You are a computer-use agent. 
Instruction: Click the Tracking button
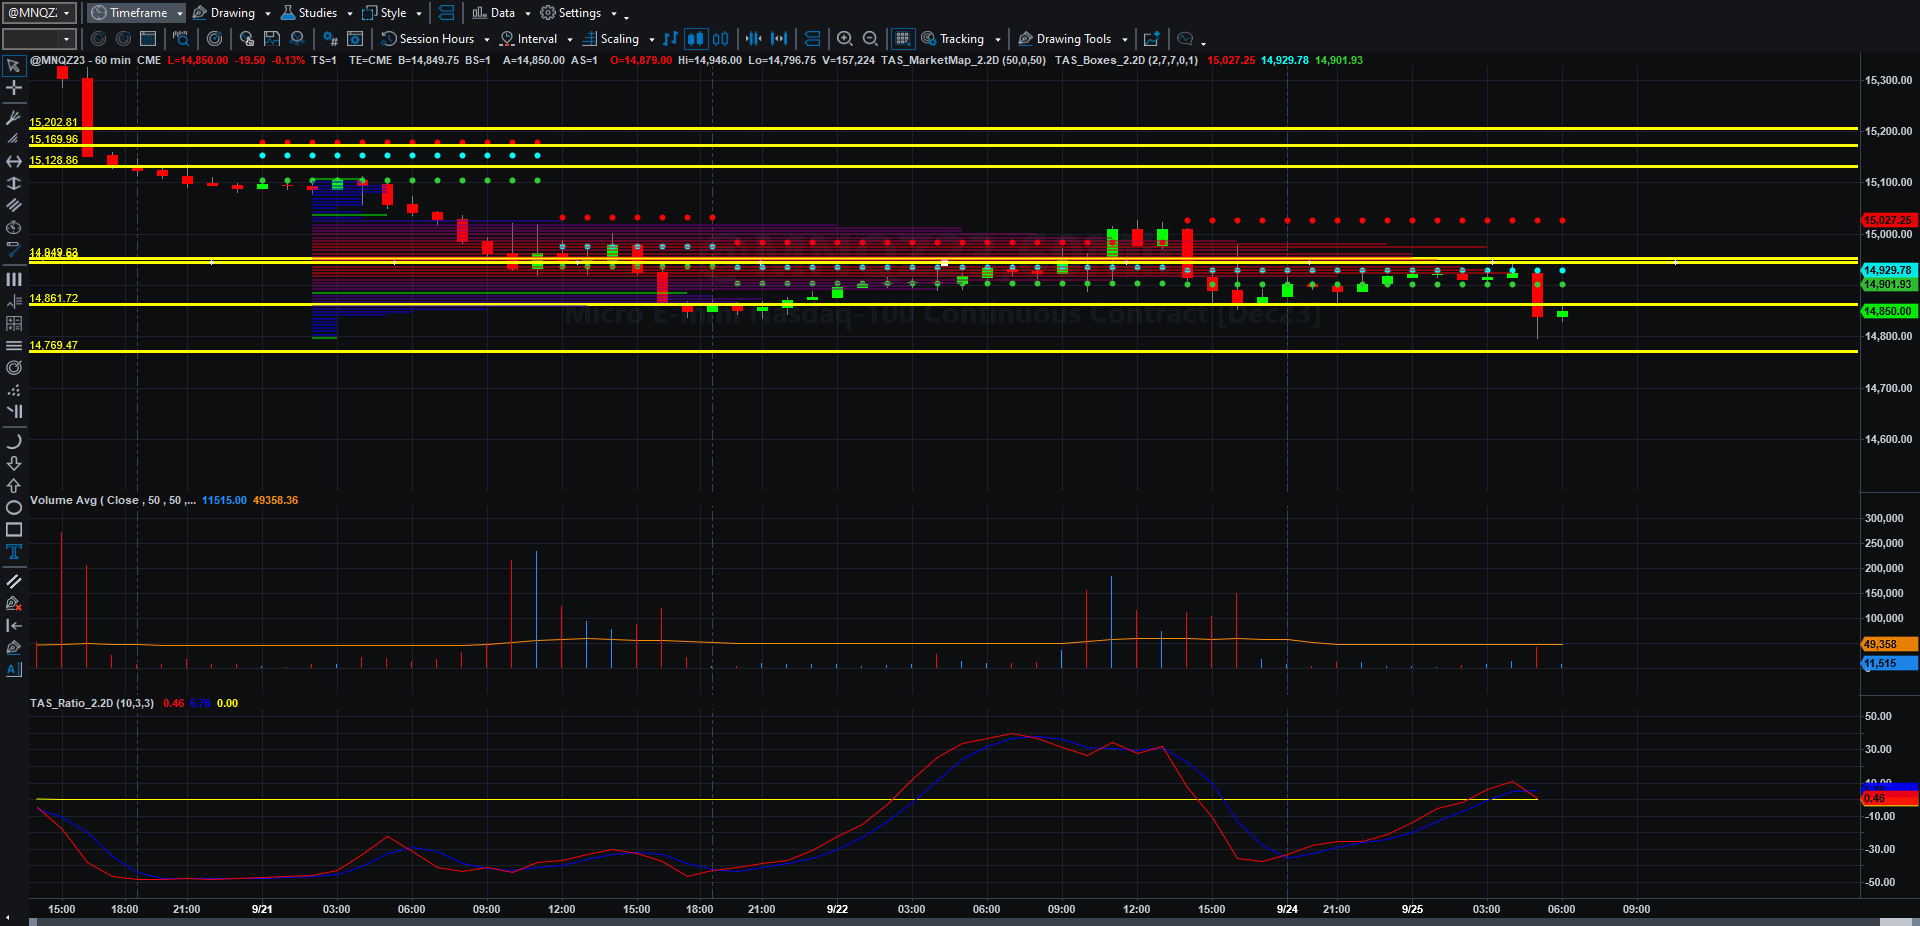pos(960,39)
